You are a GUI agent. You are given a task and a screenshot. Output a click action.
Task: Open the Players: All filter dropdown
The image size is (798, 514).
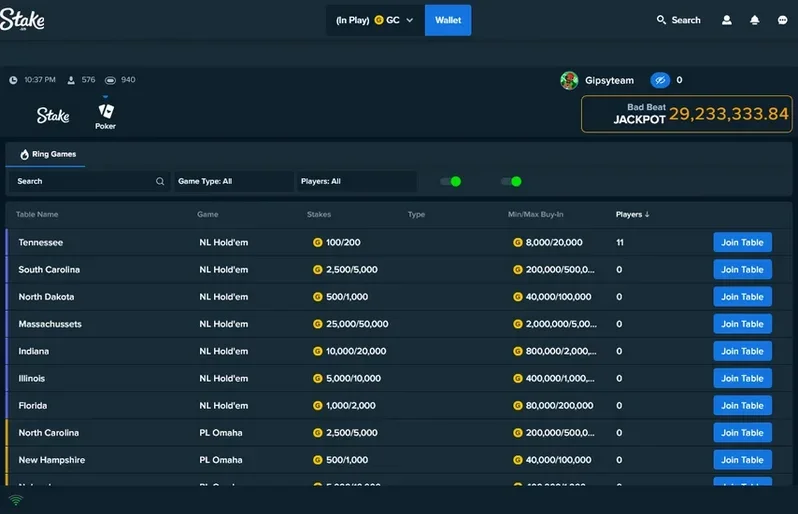pos(356,182)
